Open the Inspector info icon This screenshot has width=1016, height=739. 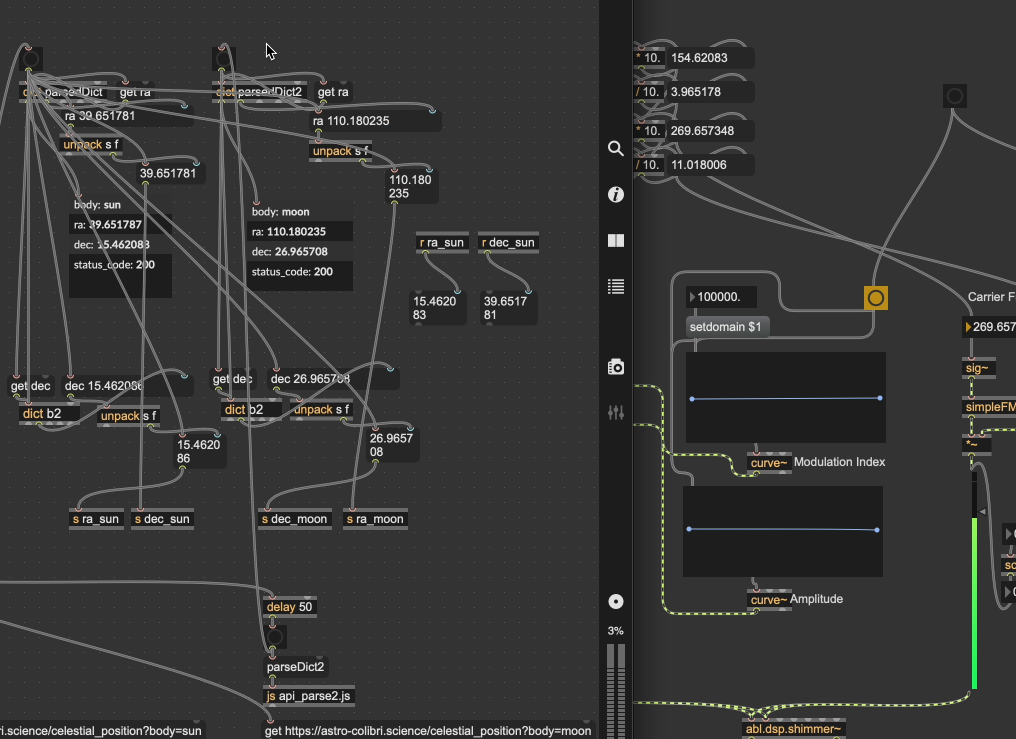point(616,195)
